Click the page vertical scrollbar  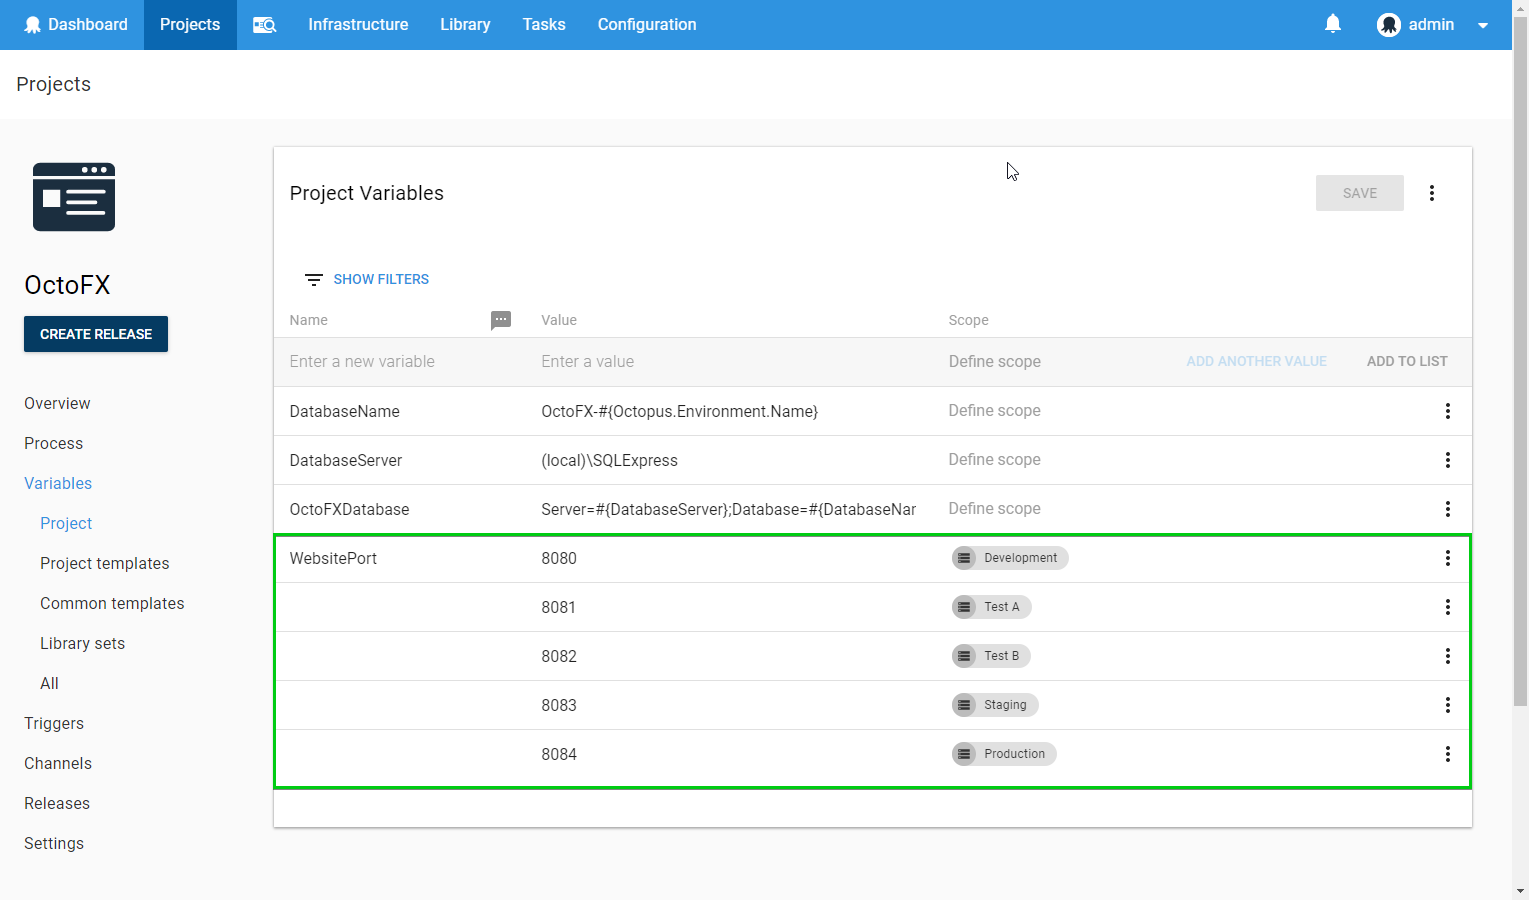tap(1520, 350)
